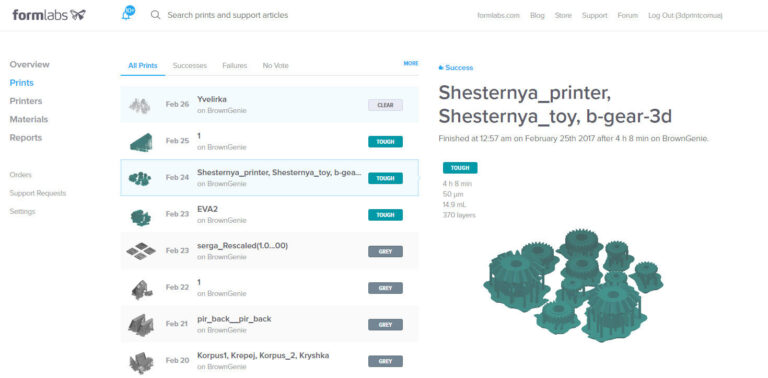Click the Feb 20 date in list
Viewport: 768px width, 378px height.
[177, 360]
